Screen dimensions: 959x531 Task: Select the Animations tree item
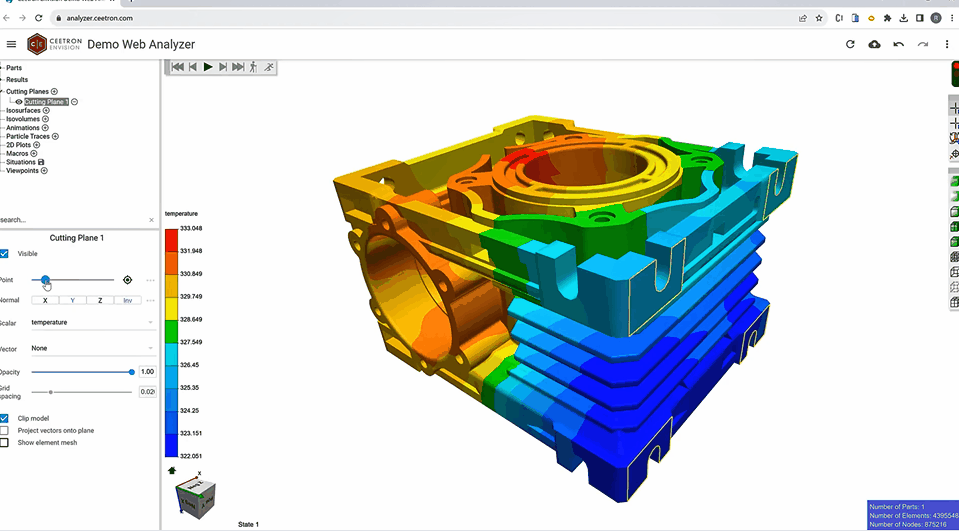23,128
